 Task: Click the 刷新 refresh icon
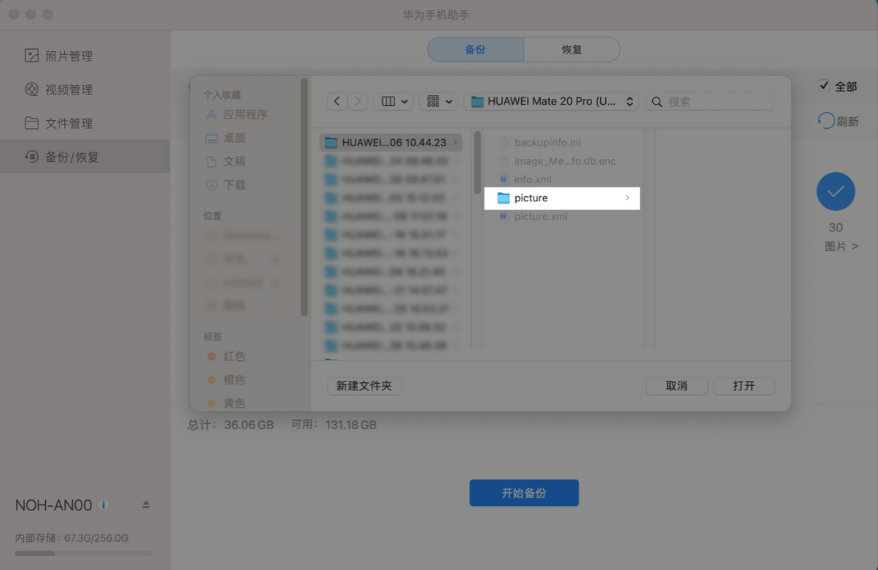(826, 121)
